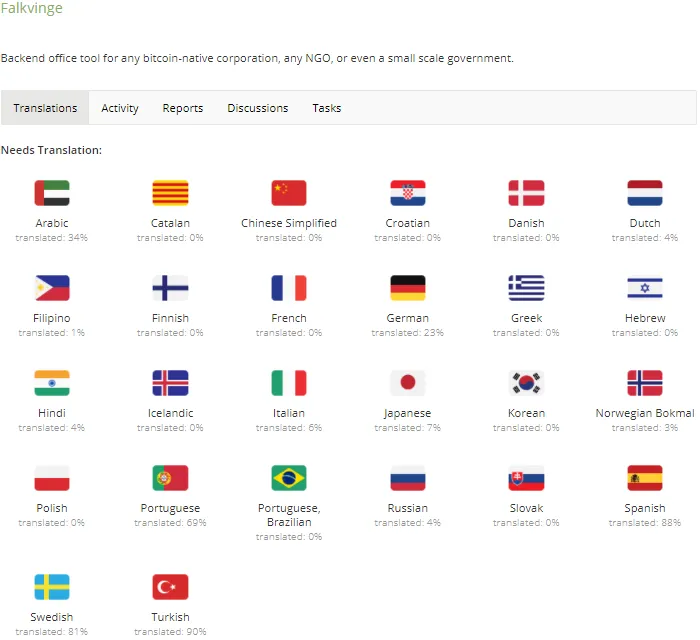Open the Korean flag icon
700x640 pixels.
coord(526,383)
